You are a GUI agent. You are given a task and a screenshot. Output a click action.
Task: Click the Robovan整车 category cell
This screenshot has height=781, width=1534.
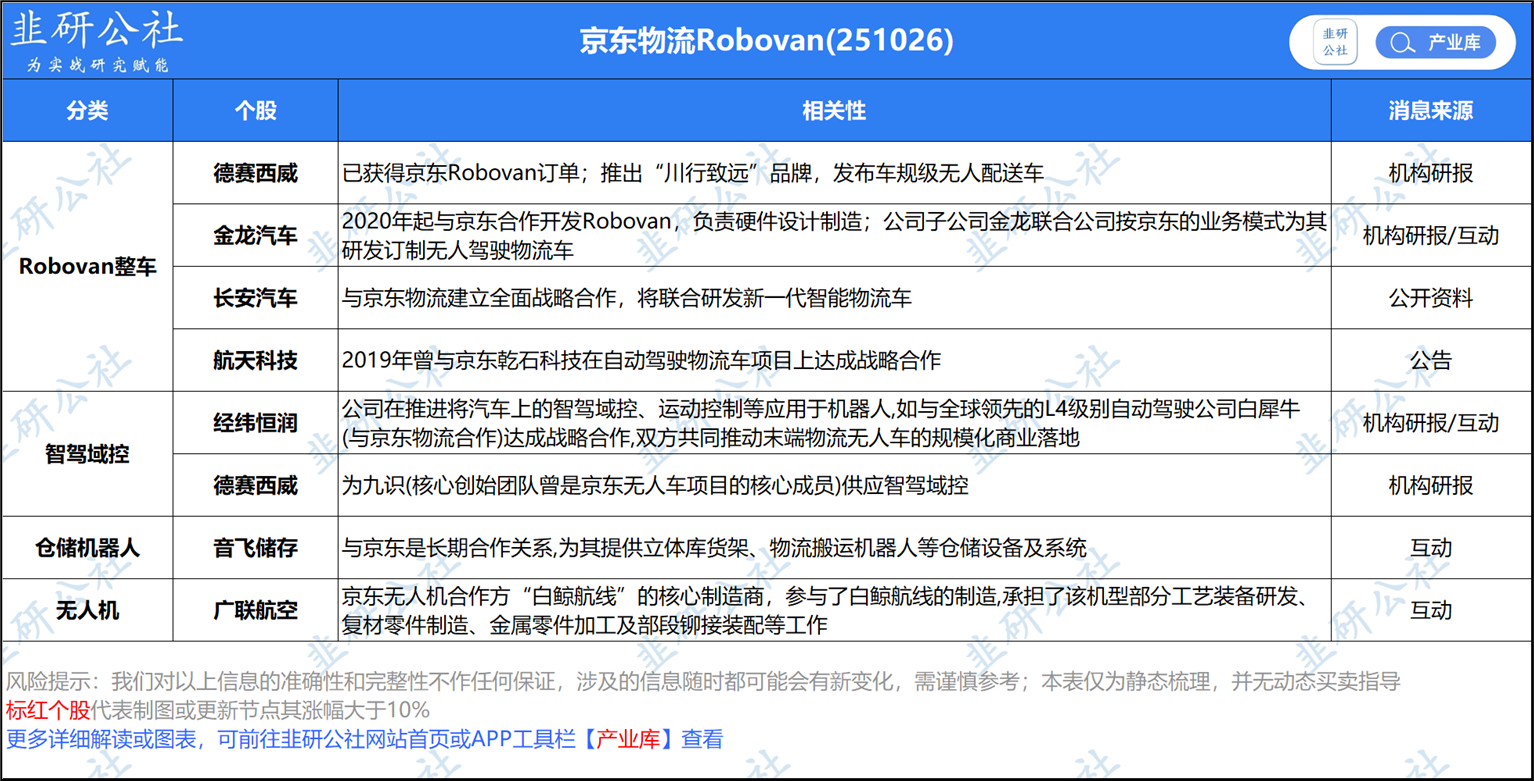[87, 267]
